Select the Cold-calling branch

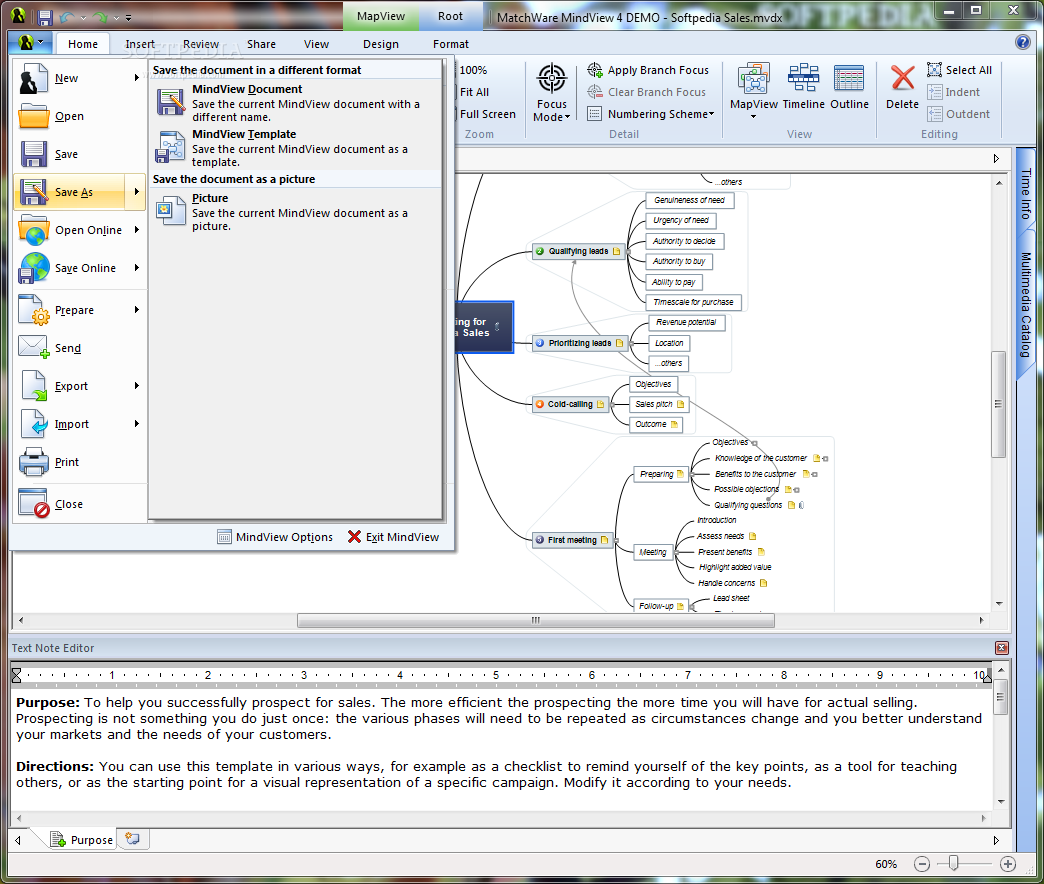click(x=571, y=404)
